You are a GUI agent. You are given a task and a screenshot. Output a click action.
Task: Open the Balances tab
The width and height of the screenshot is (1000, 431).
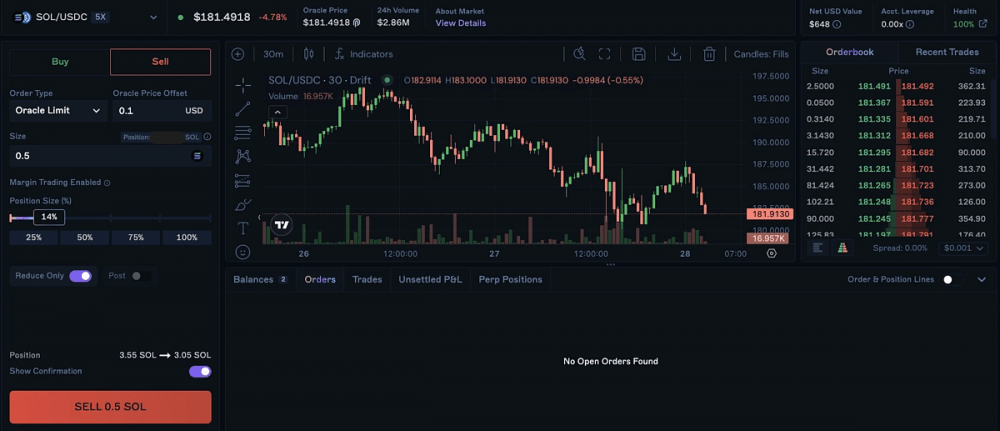coord(260,279)
